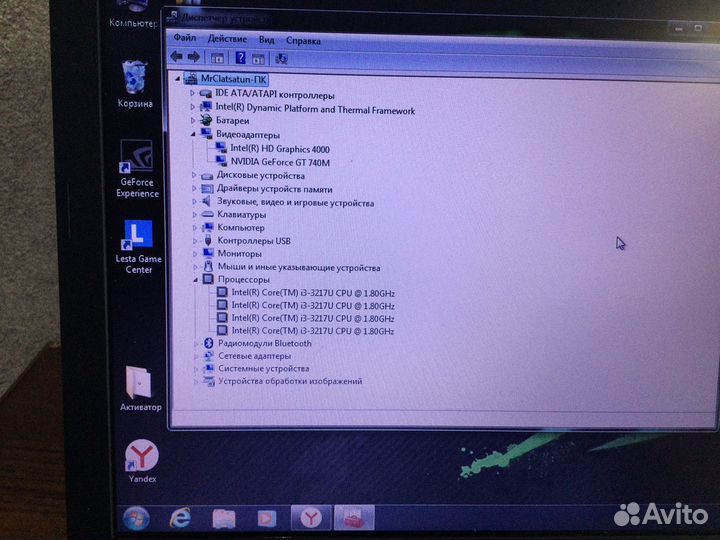
Task: Expand Системные устройства category
Action: pyautogui.click(x=196, y=368)
